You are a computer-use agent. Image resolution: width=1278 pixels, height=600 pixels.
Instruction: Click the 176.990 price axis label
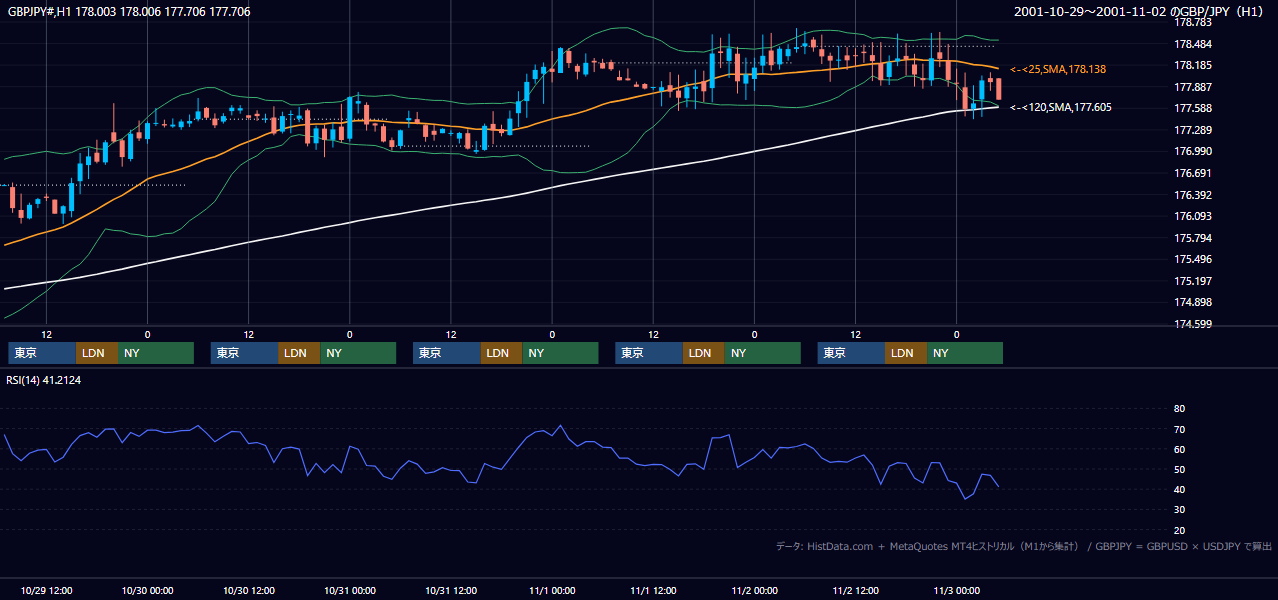tap(1193, 151)
